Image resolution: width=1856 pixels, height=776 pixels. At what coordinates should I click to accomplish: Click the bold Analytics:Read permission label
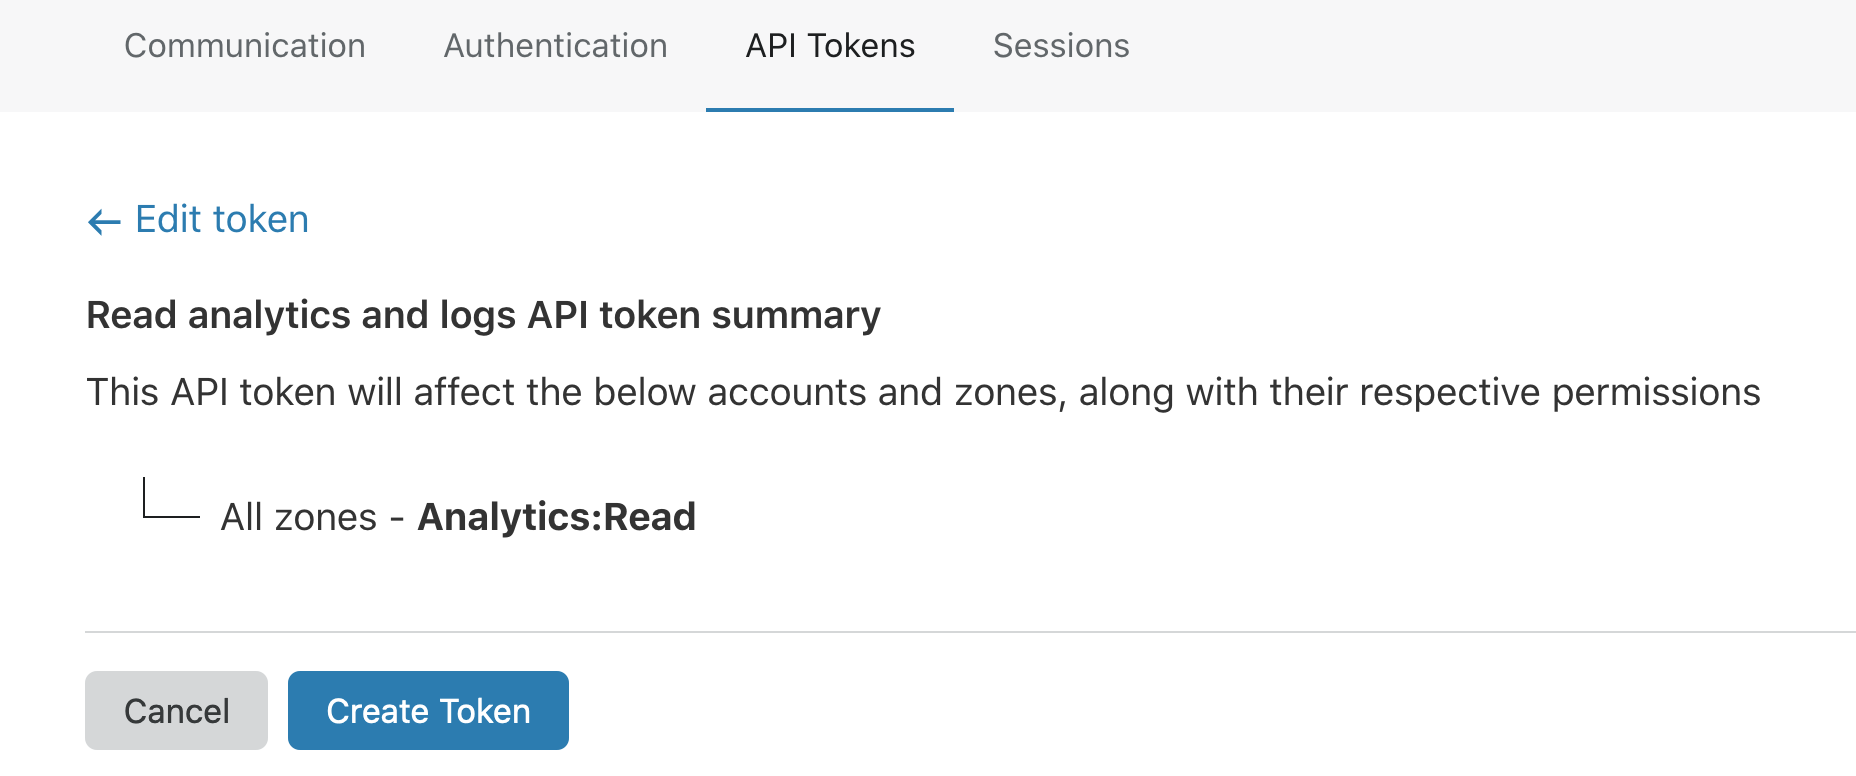pos(557,517)
